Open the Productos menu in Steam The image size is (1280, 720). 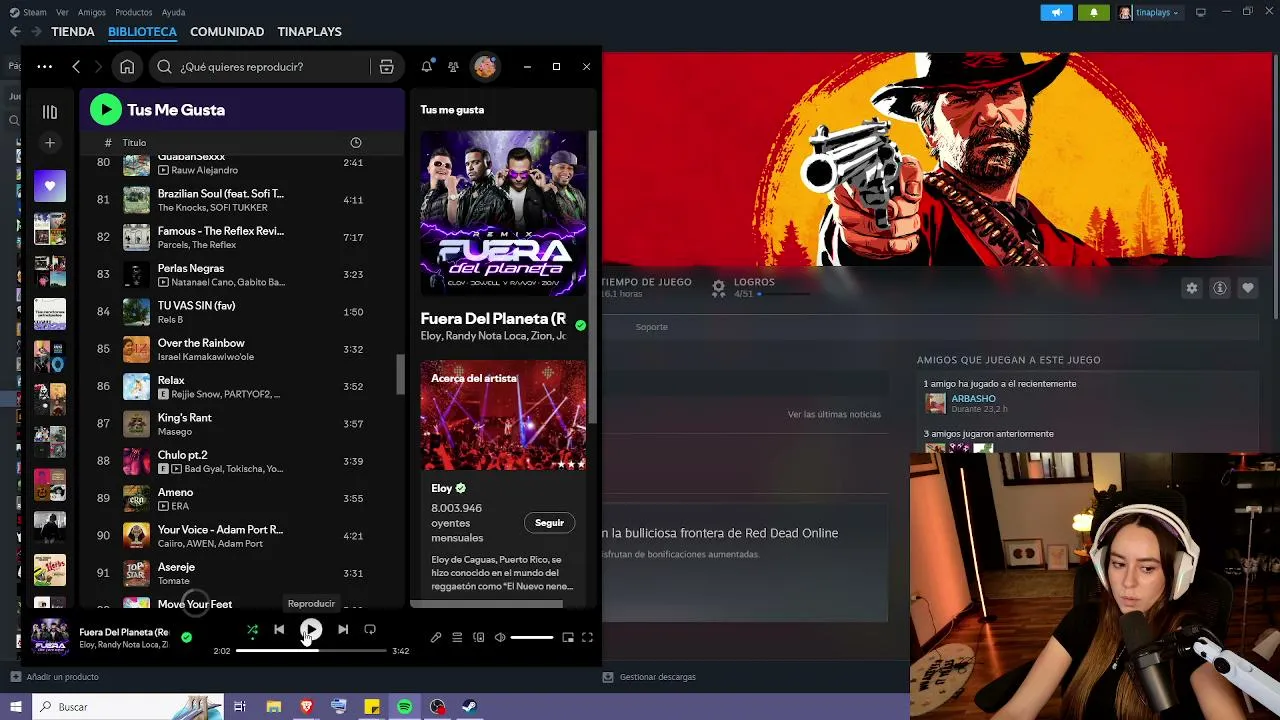[134, 12]
